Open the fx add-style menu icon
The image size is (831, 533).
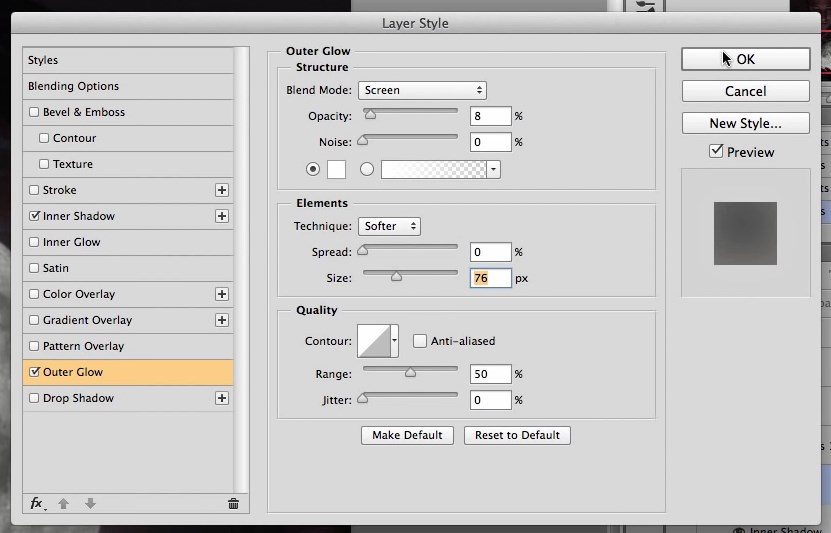coord(37,503)
